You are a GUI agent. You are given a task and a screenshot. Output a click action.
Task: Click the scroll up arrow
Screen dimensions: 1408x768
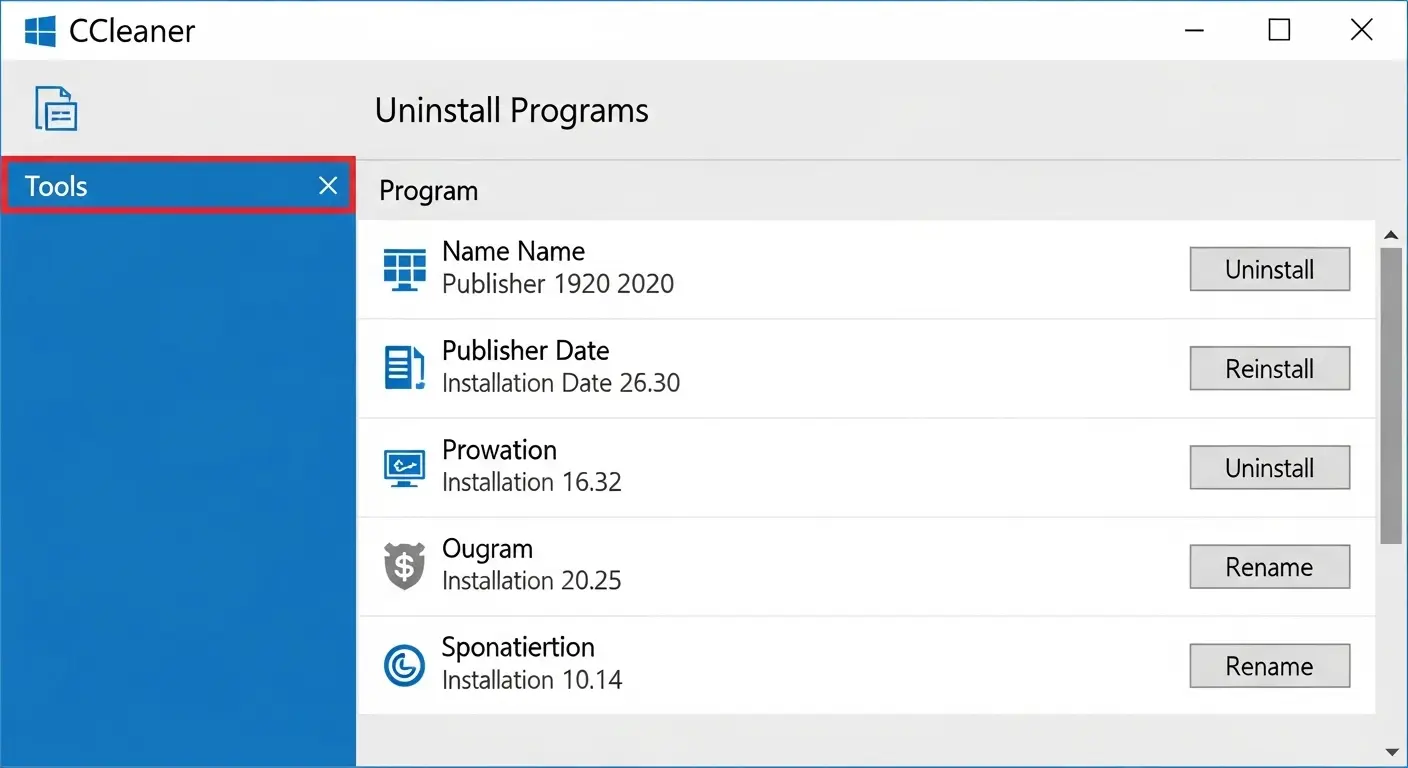(x=1390, y=235)
